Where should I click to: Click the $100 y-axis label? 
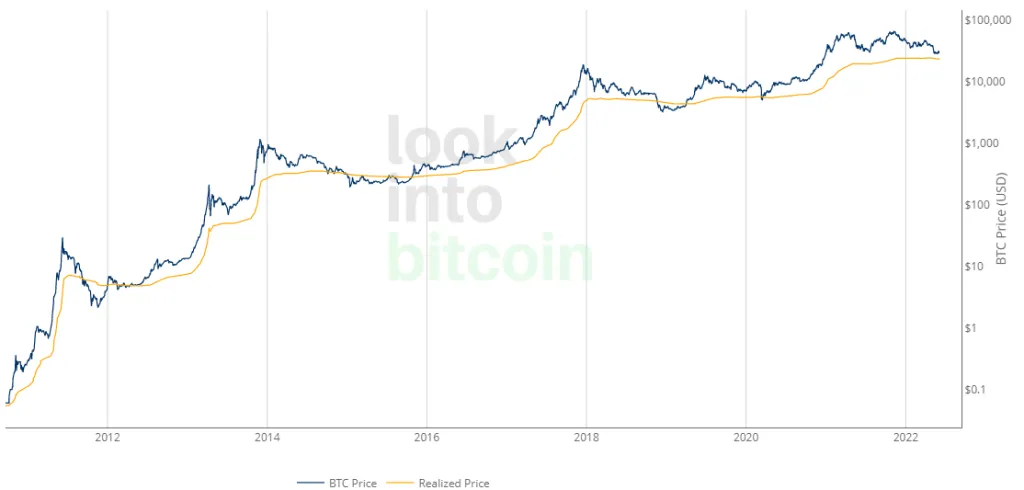(977, 205)
